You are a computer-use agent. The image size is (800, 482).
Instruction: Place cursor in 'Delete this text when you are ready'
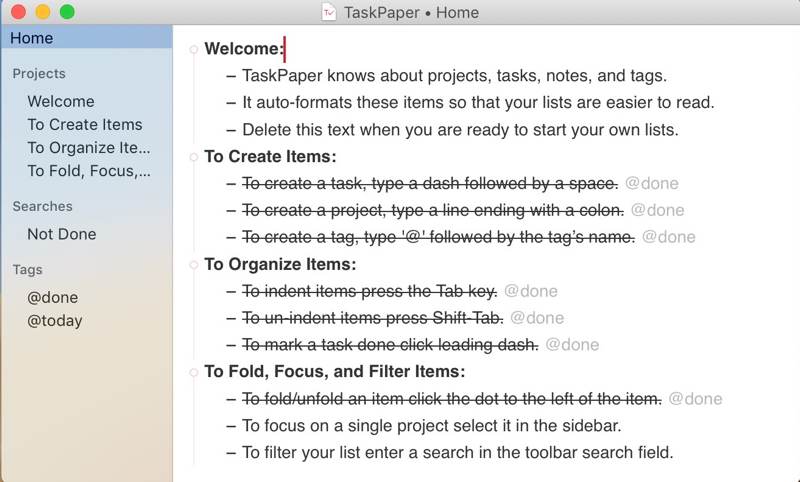click(461, 130)
